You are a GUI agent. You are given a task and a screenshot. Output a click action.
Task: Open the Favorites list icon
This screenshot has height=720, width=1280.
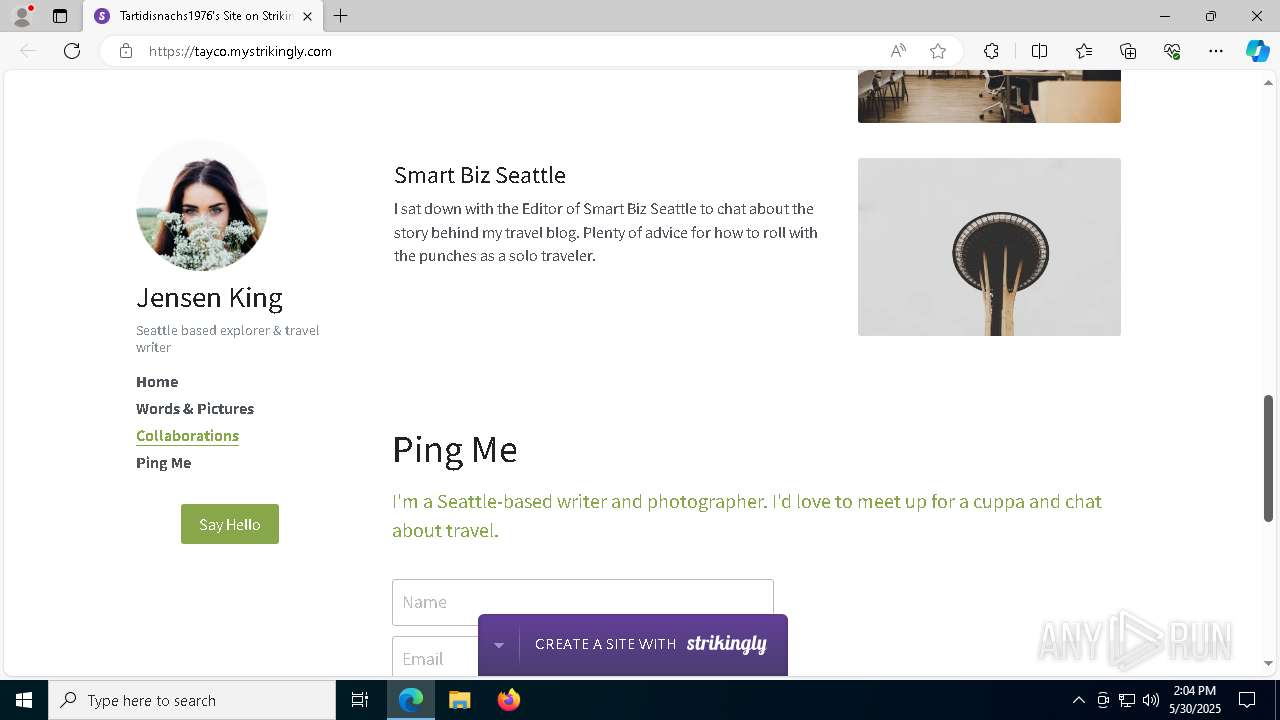pyautogui.click(x=1084, y=51)
